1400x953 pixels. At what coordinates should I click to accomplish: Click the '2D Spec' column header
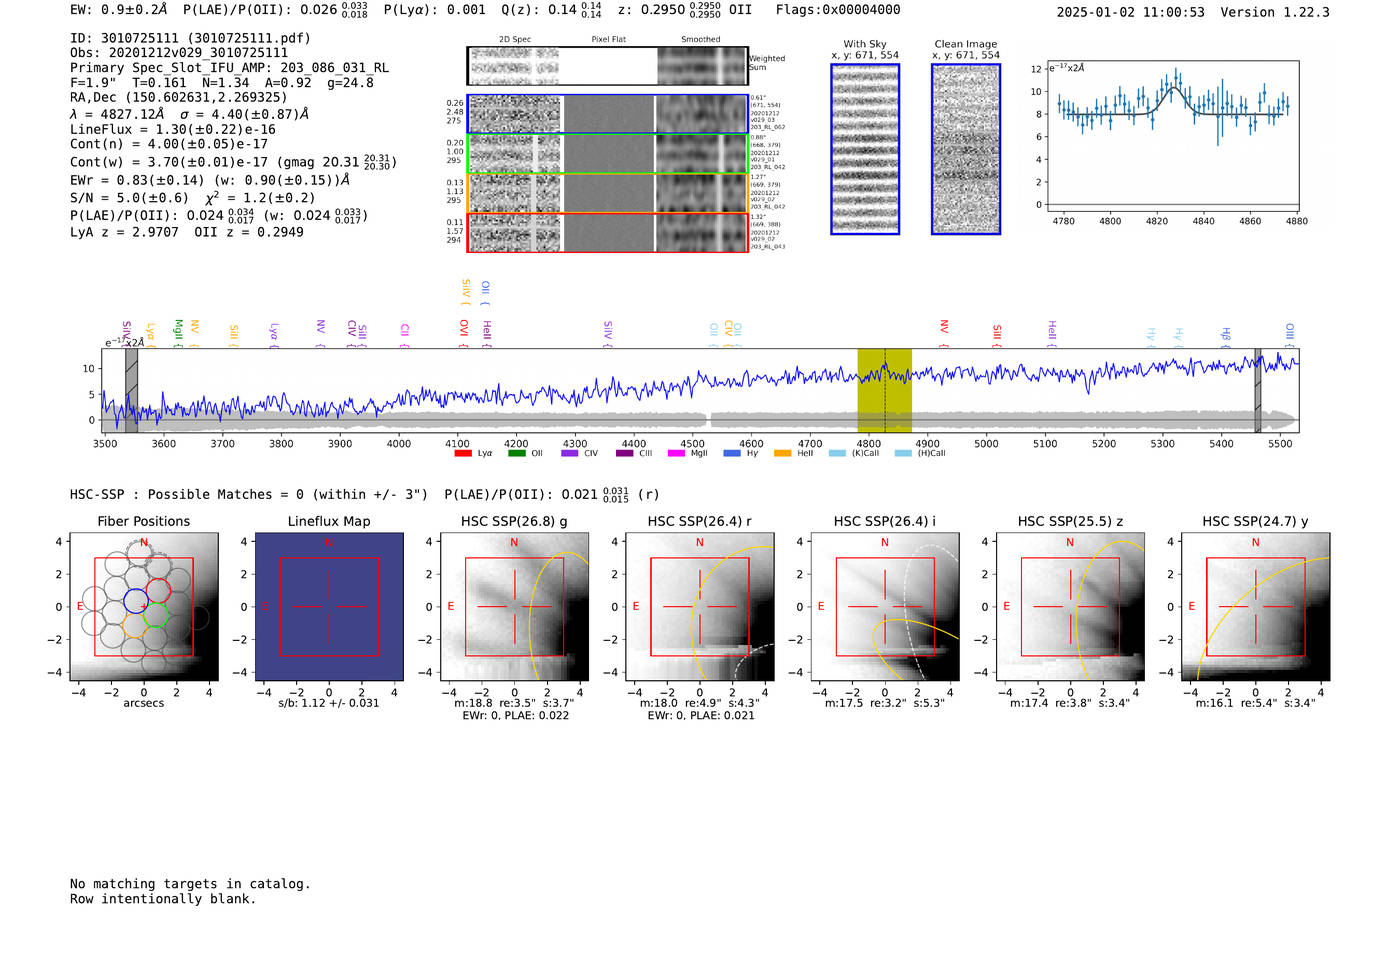point(515,40)
